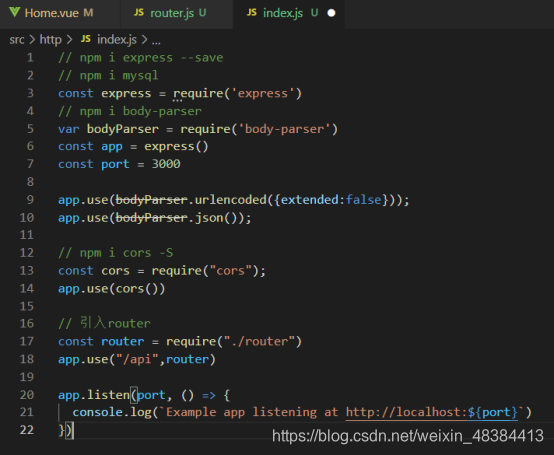Switch to the Home.vue tab

click(60, 13)
